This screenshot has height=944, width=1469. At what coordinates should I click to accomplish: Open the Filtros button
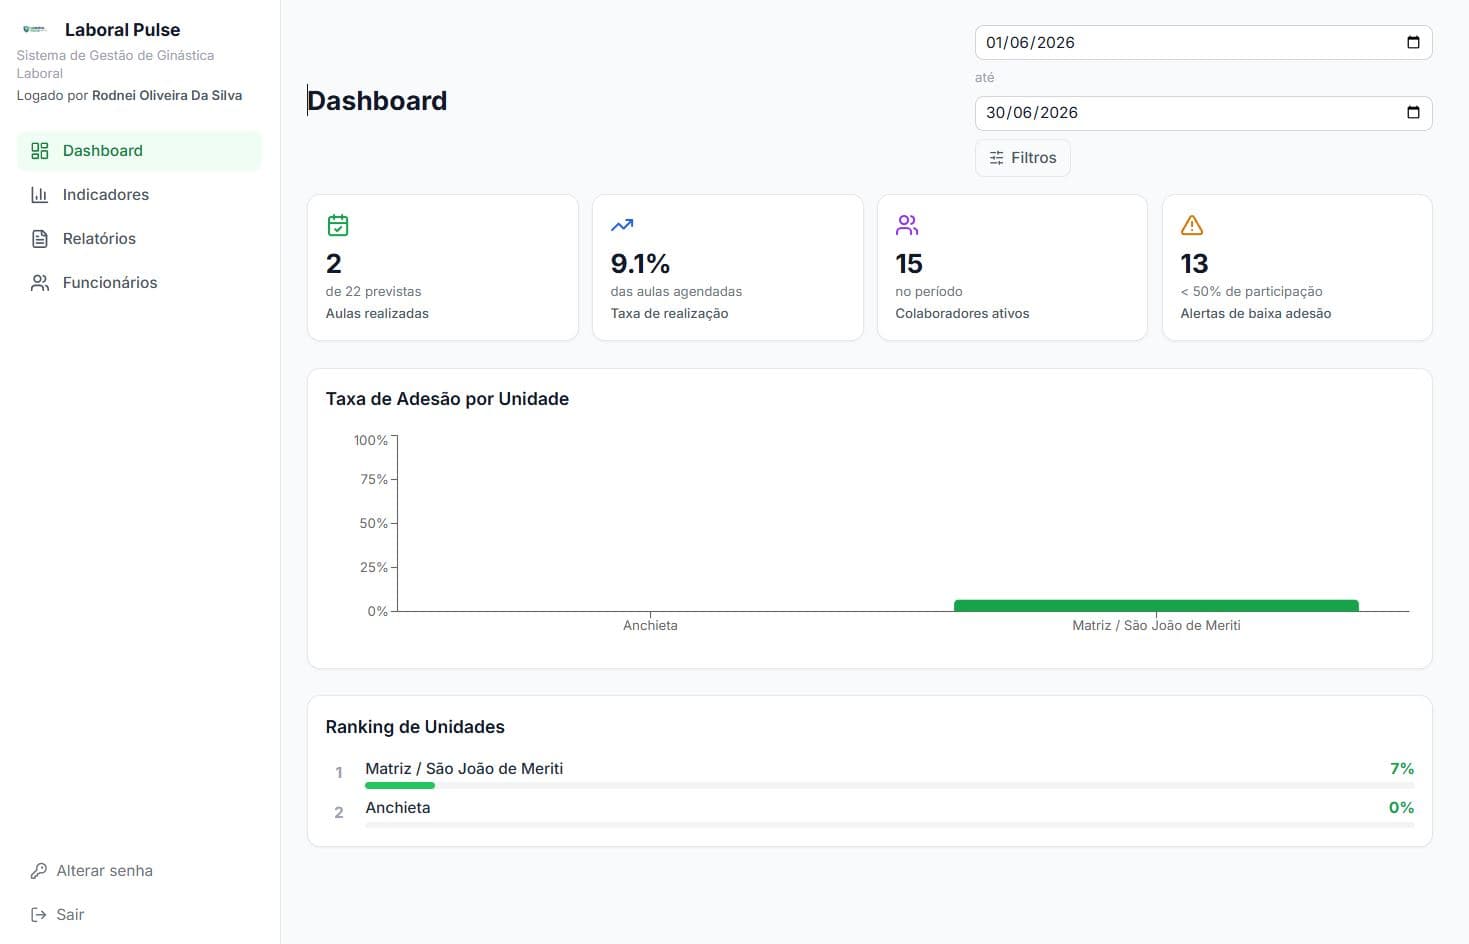click(1023, 158)
